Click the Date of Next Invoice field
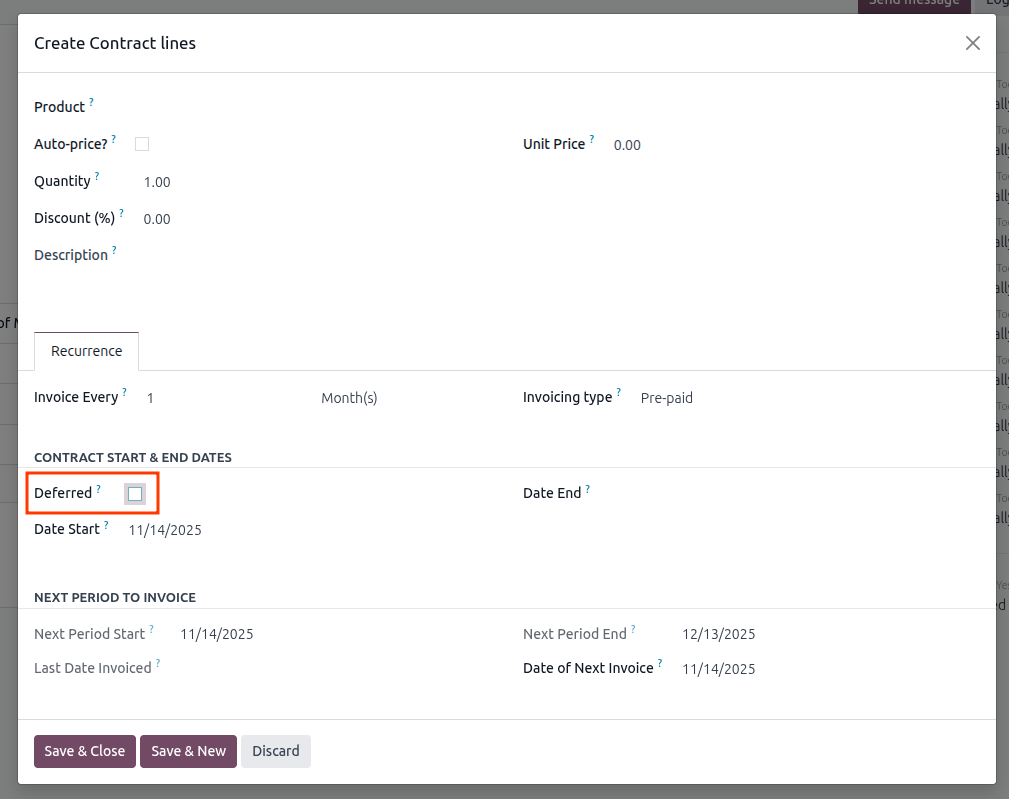 (x=828, y=669)
